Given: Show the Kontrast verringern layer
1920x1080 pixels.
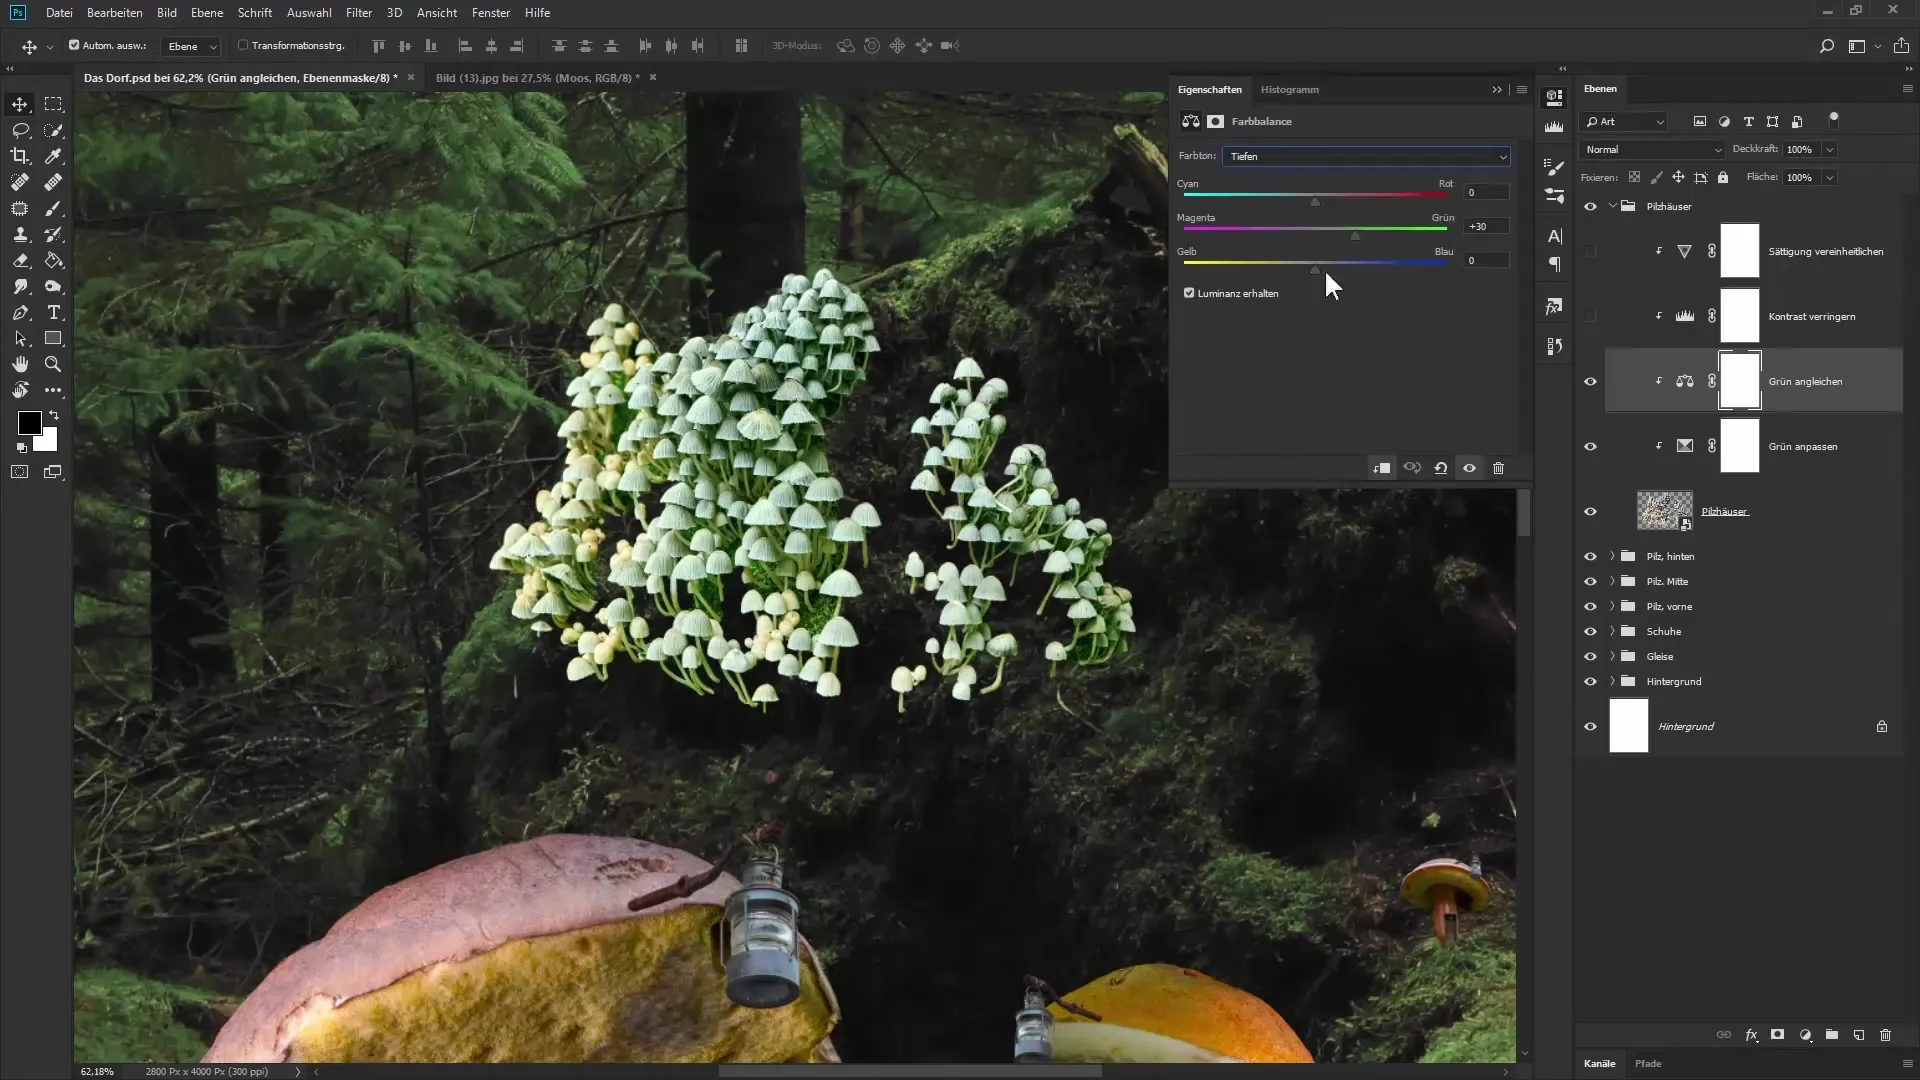Looking at the screenshot, I should [x=1590, y=317].
